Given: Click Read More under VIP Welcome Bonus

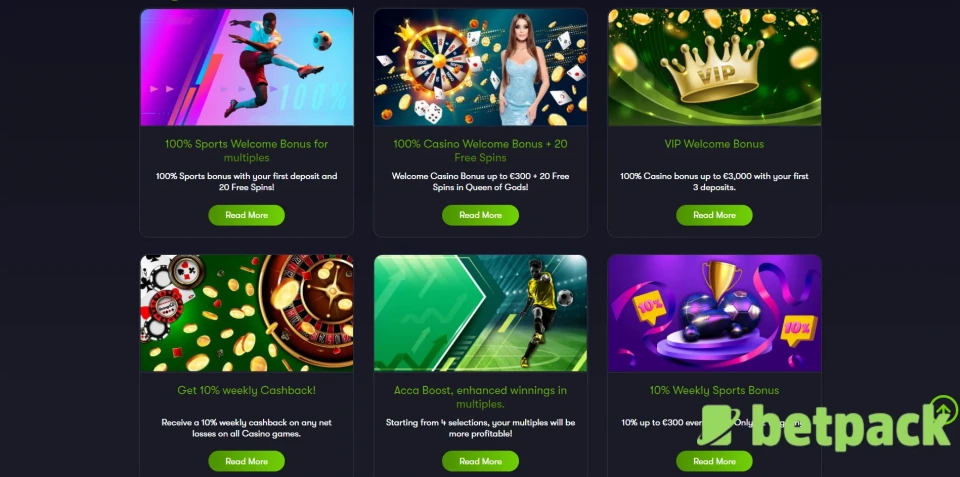Looking at the screenshot, I should tap(714, 215).
